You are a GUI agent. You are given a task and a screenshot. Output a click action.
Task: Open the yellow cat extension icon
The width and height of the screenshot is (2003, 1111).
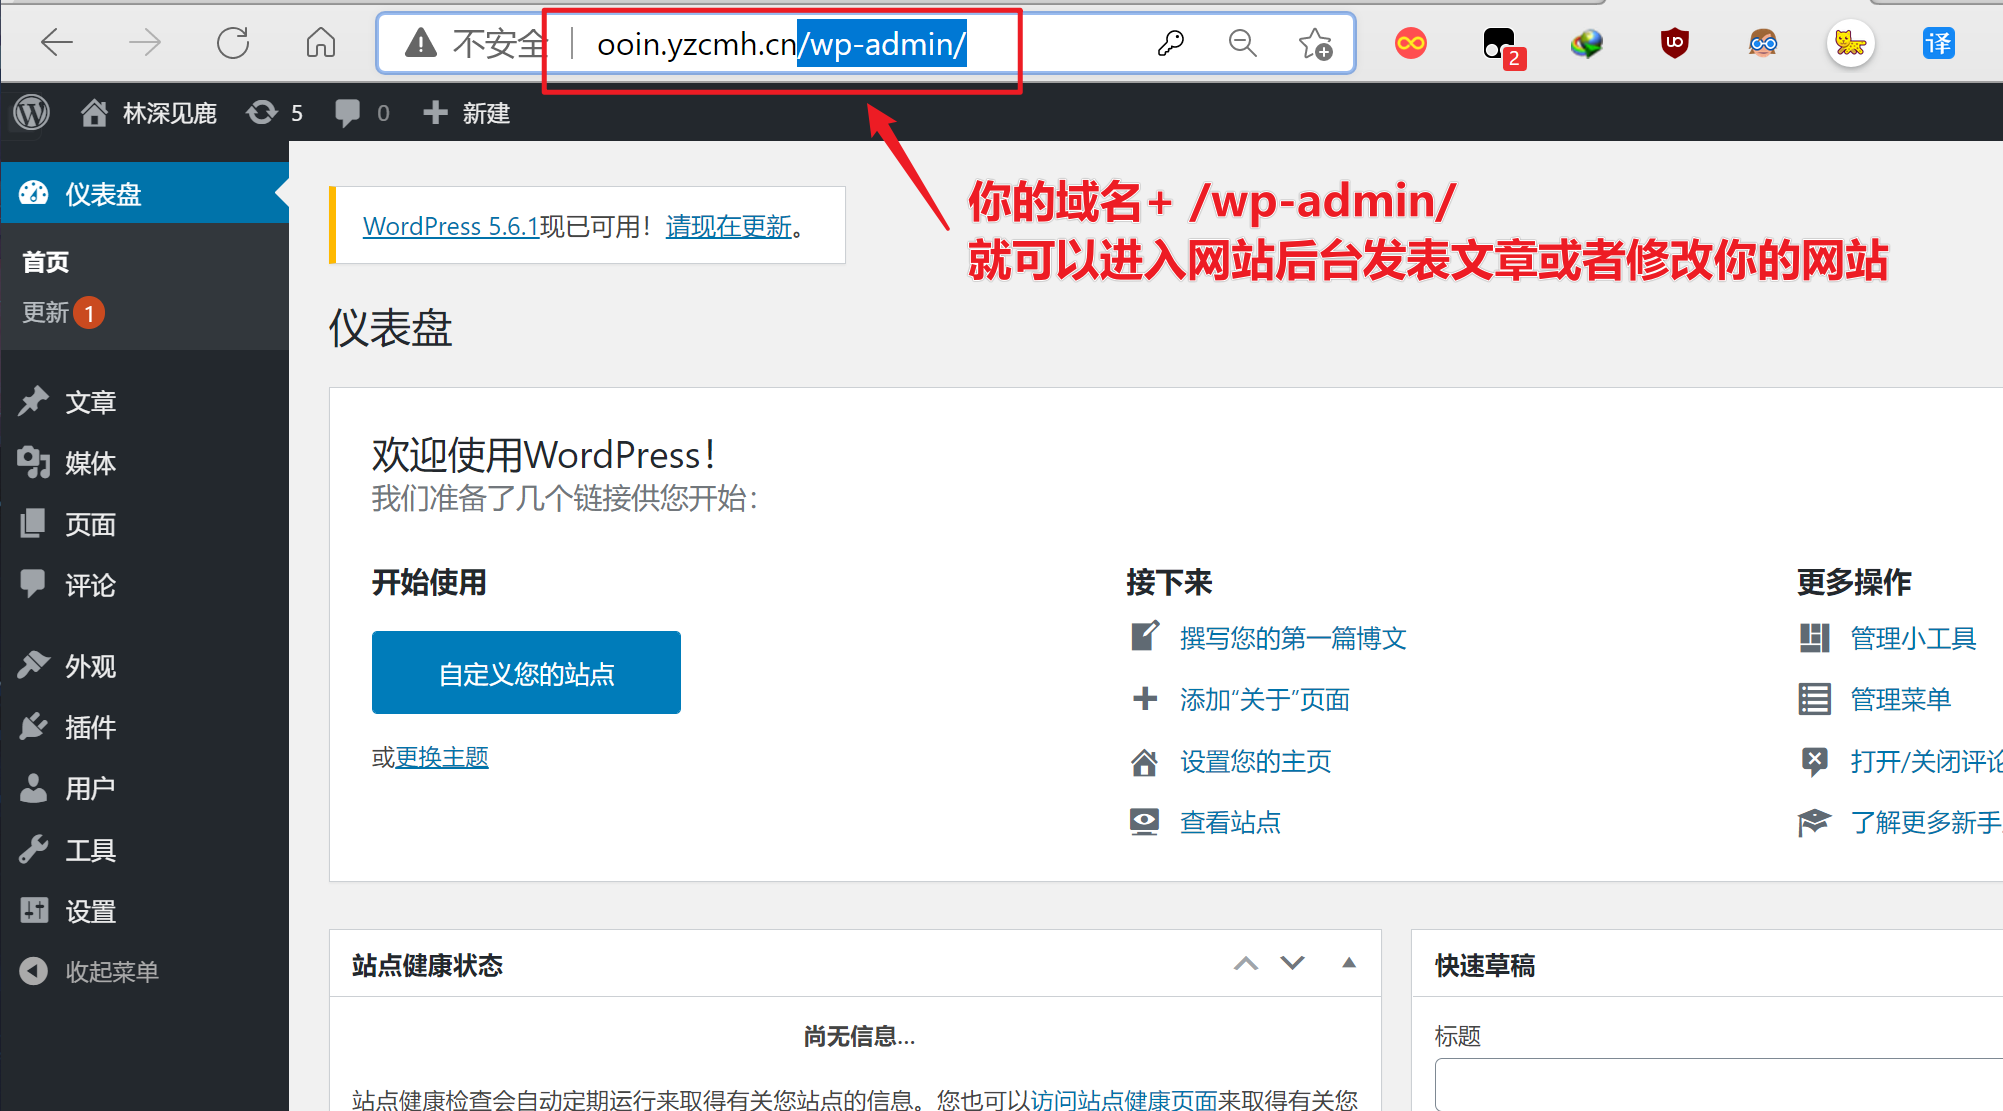point(1851,43)
